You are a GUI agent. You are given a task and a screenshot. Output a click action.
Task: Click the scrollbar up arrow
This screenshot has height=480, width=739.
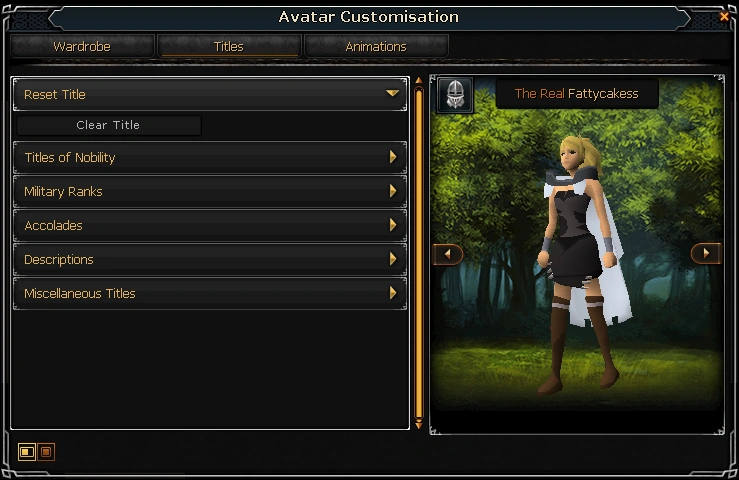click(419, 81)
